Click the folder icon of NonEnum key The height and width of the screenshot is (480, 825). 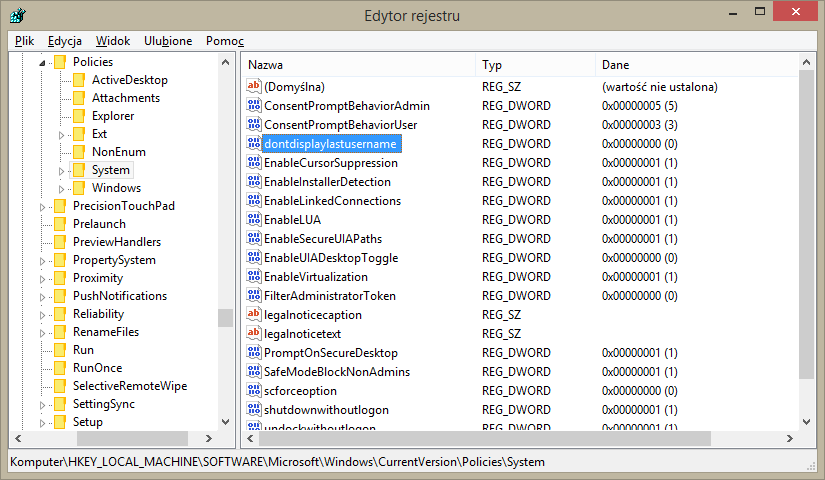click(79, 152)
